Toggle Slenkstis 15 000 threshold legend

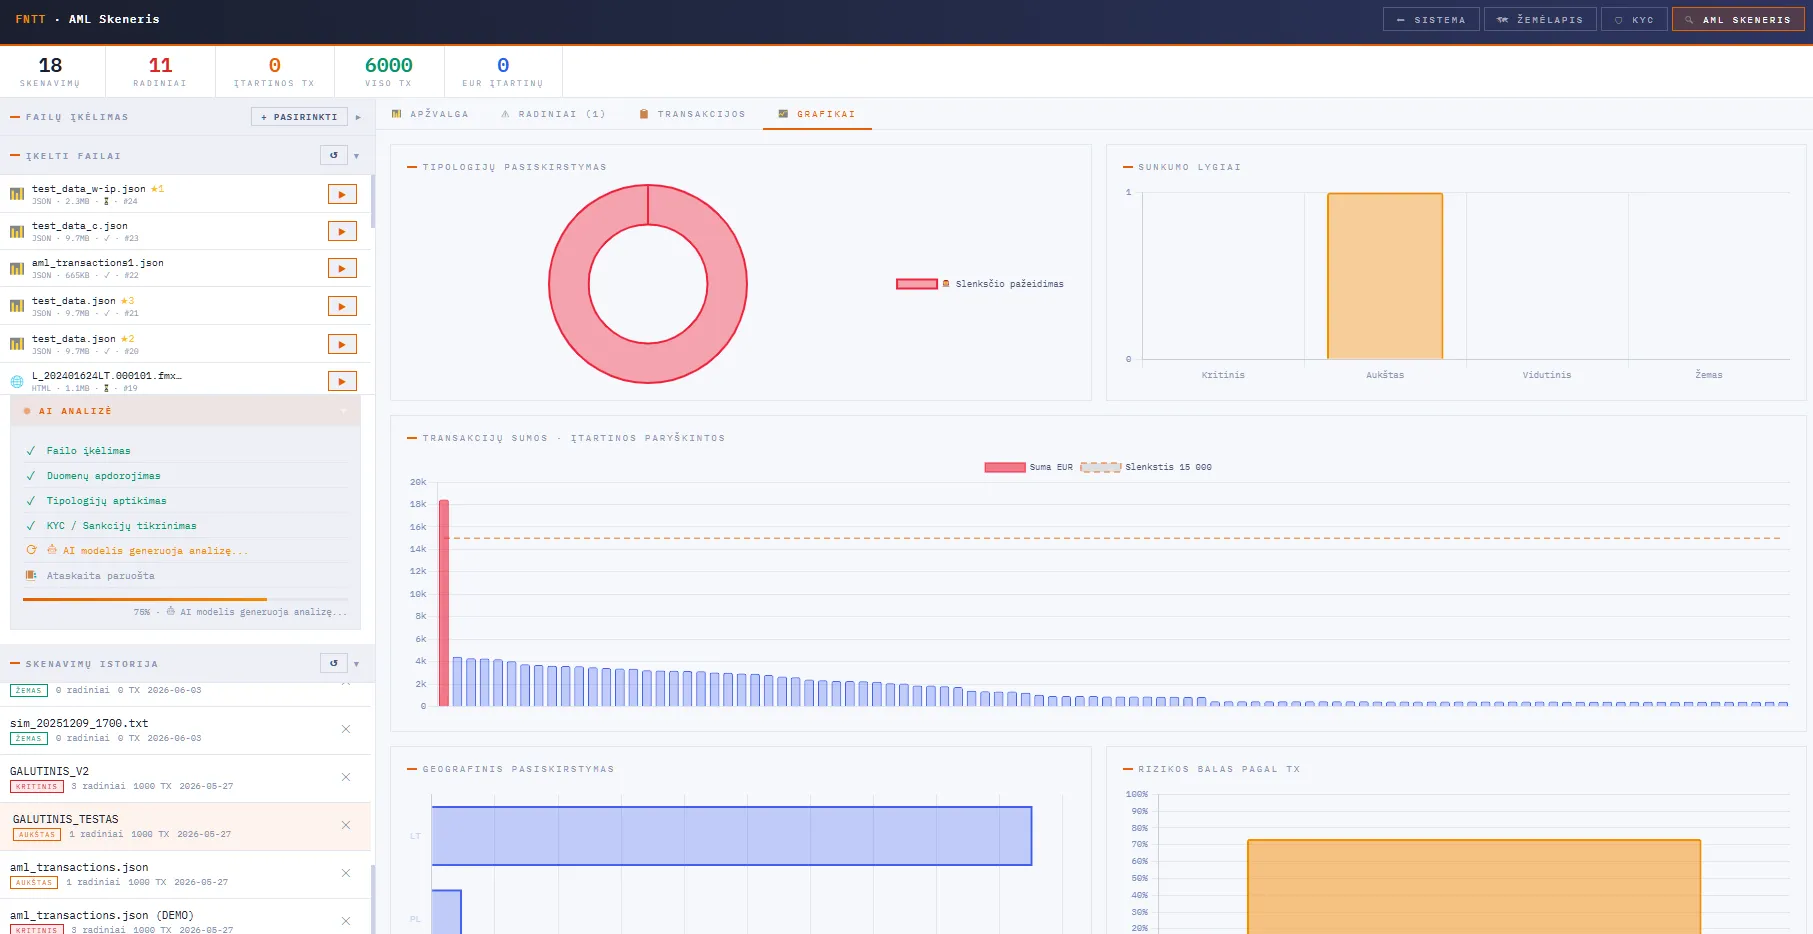[x=1146, y=467]
